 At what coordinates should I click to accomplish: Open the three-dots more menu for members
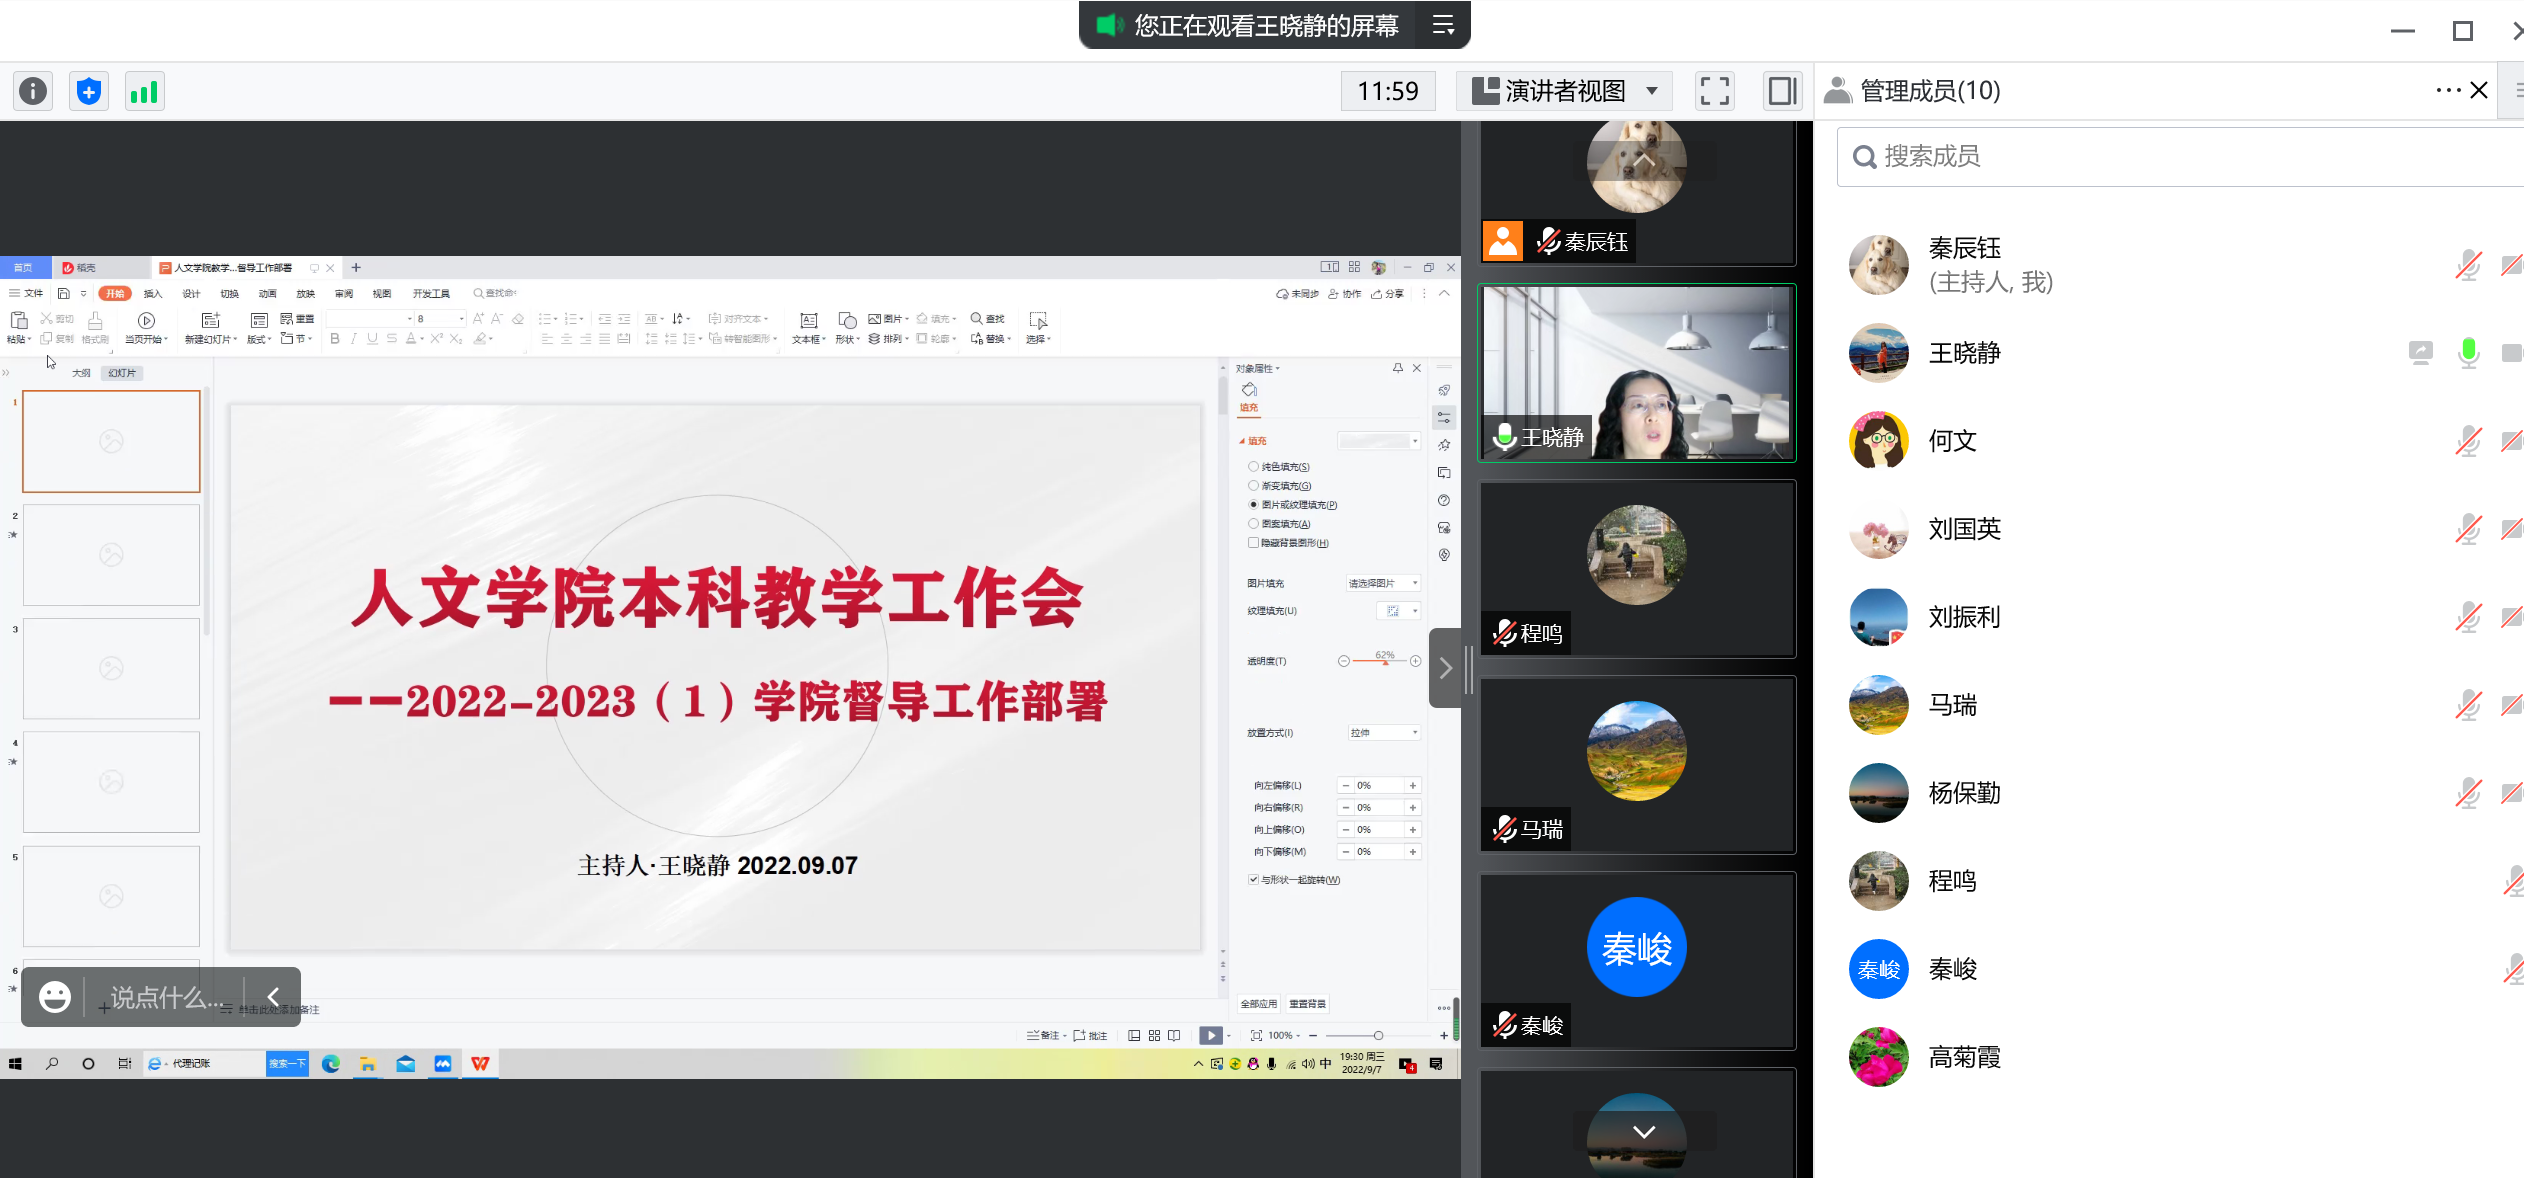point(2447,91)
